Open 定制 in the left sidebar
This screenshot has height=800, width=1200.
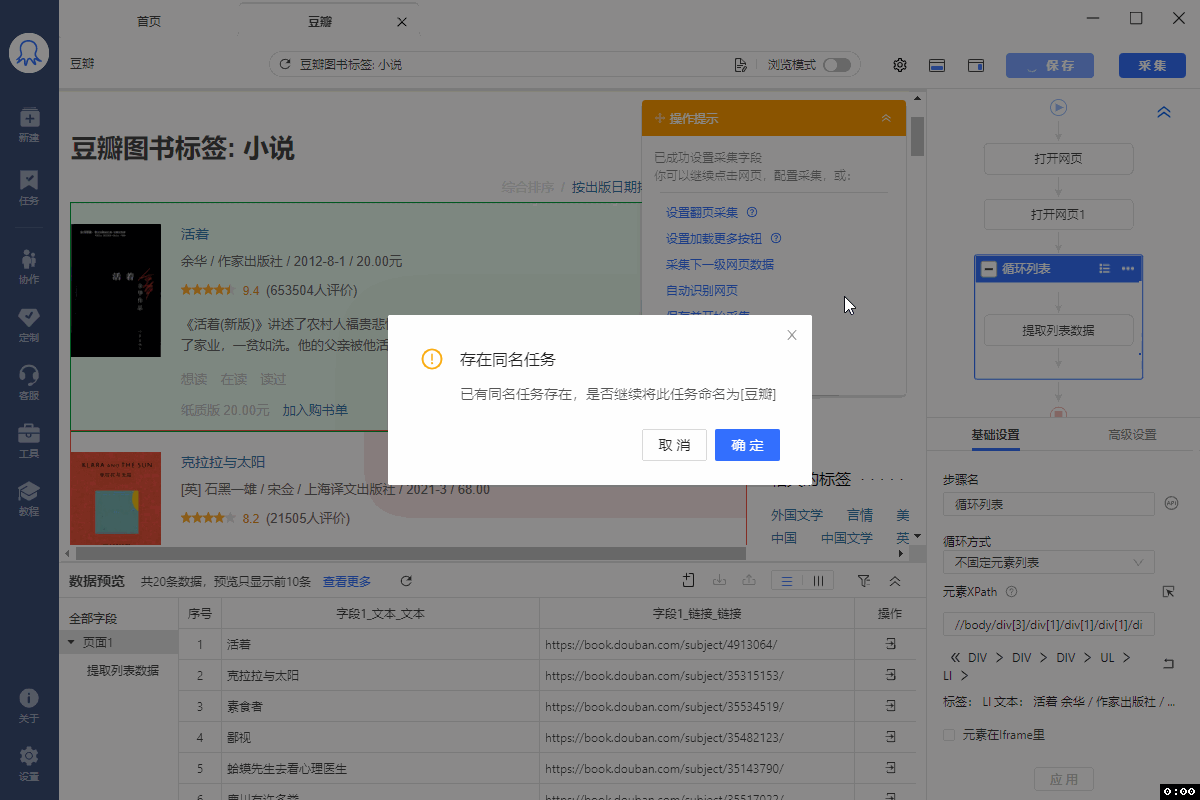click(x=29, y=325)
